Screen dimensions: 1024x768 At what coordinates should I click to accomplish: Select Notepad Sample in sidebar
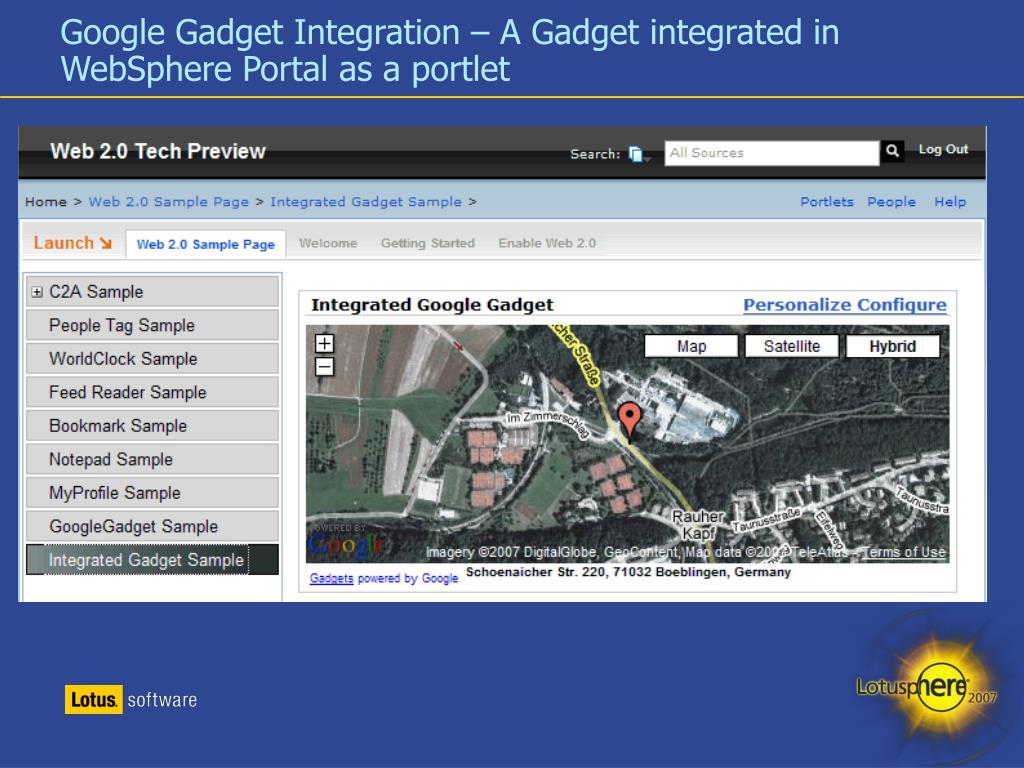pos(152,459)
